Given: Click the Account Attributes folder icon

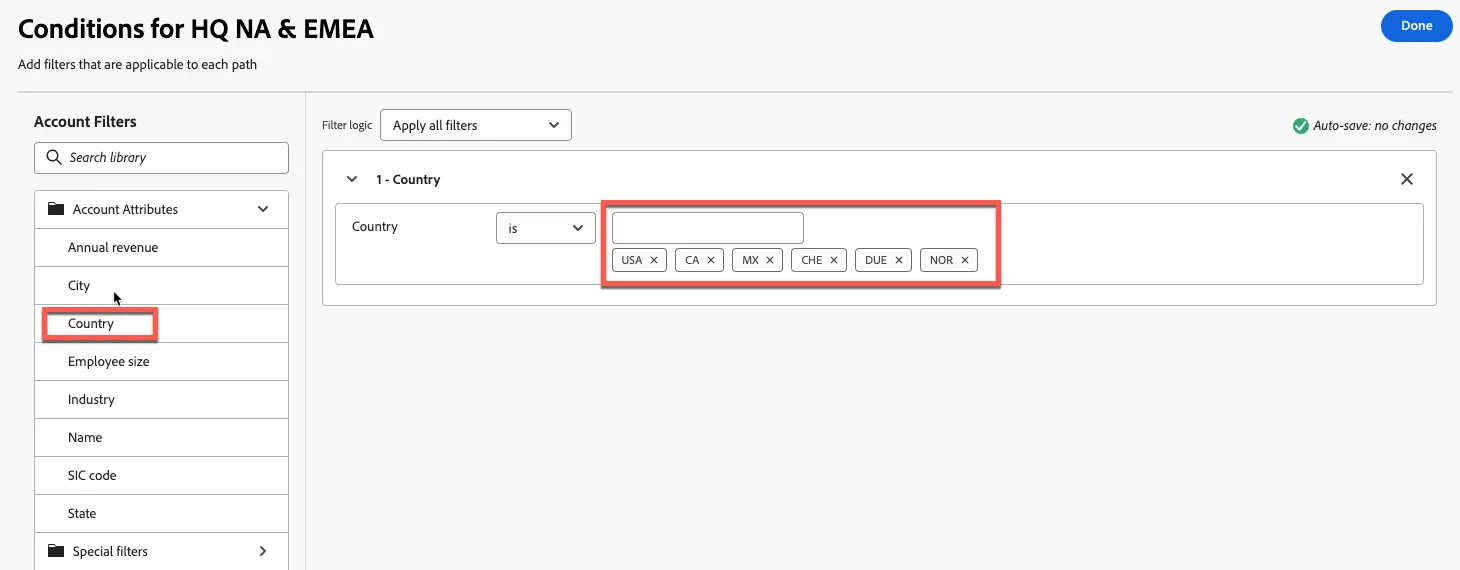Looking at the screenshot, I should (56, 209).
